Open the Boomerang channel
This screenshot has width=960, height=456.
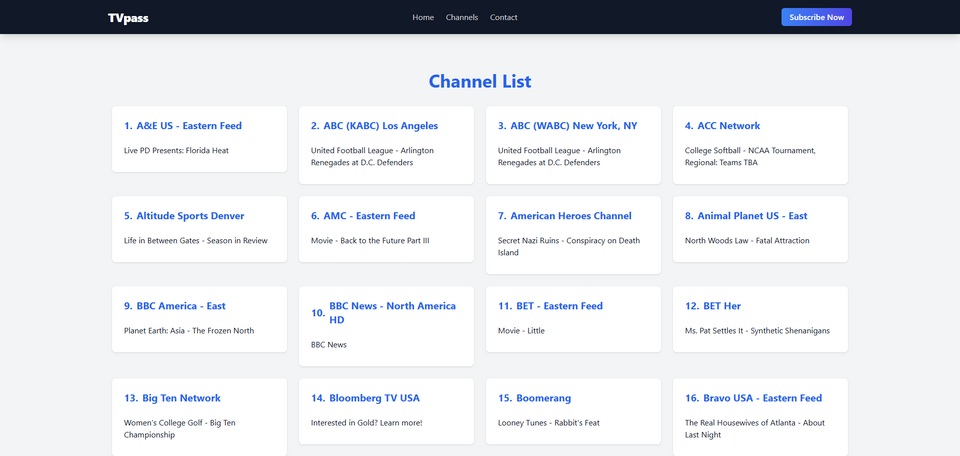544,398
